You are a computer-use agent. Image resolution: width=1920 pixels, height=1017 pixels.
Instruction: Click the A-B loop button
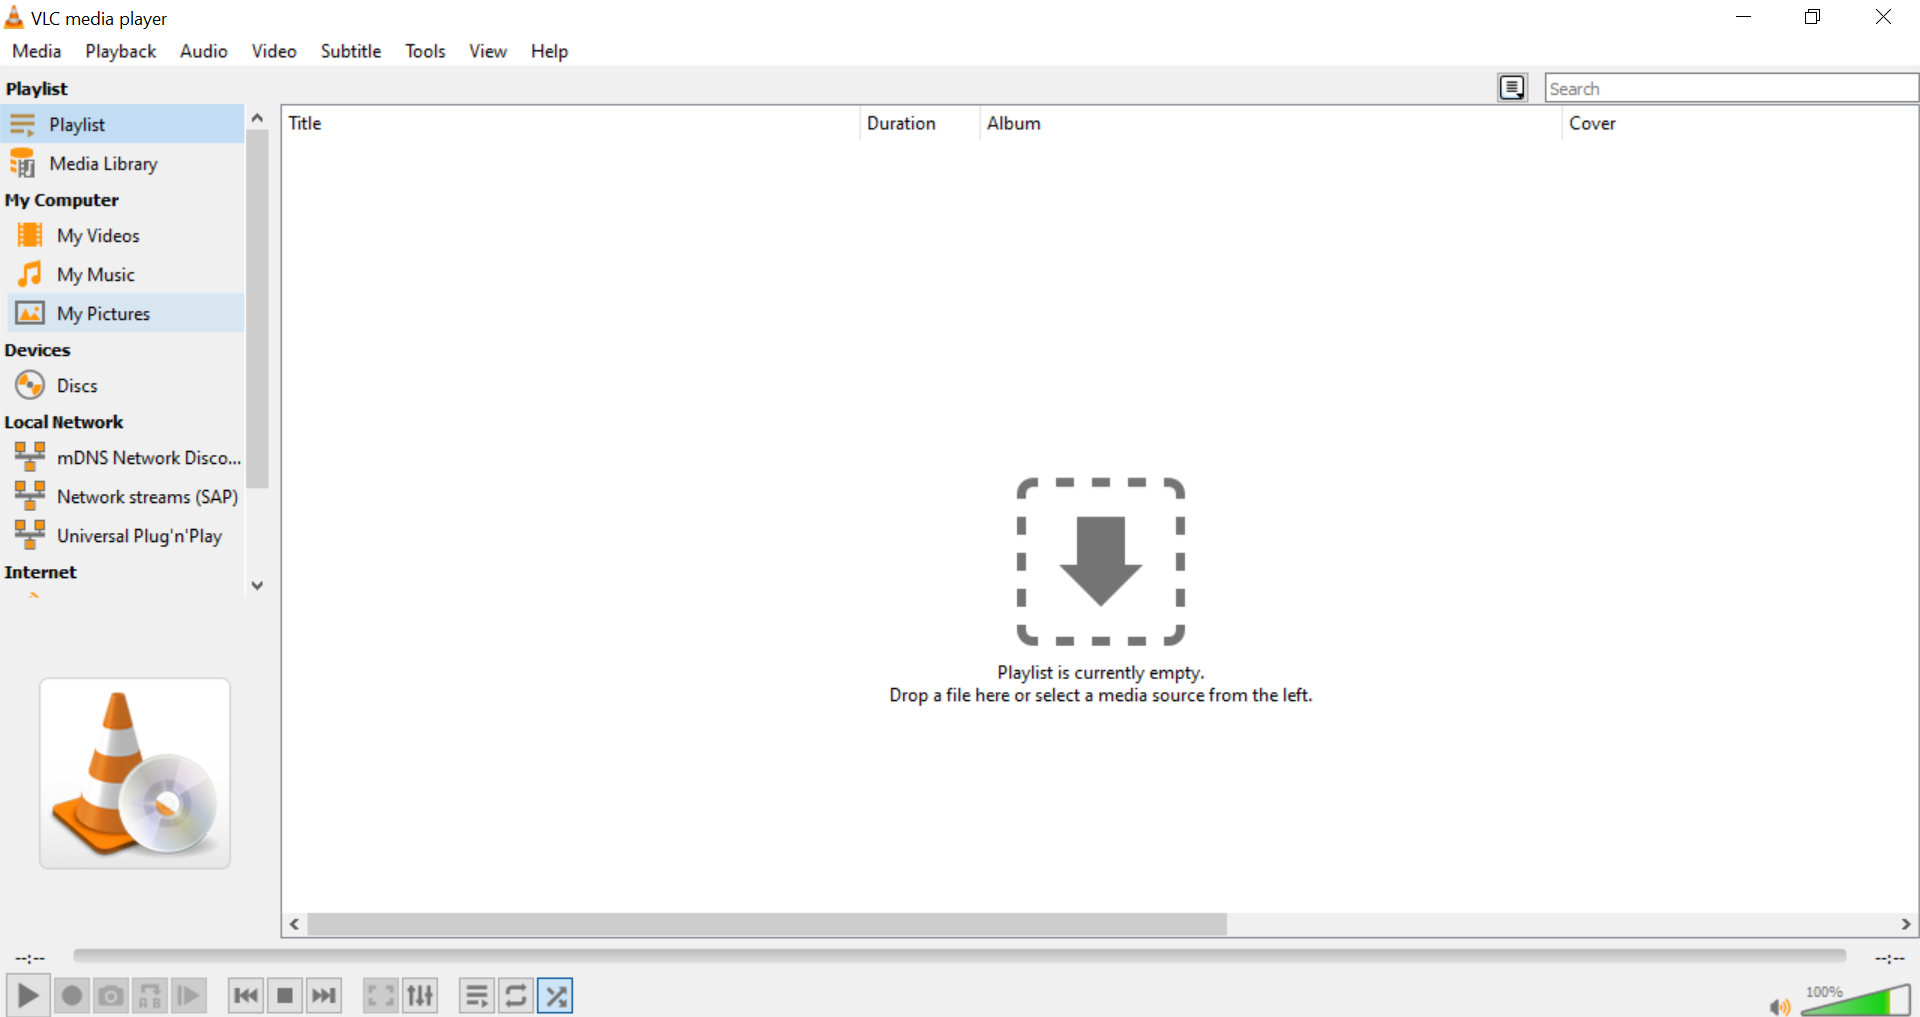pyautogui.click(x=150, y=996)
